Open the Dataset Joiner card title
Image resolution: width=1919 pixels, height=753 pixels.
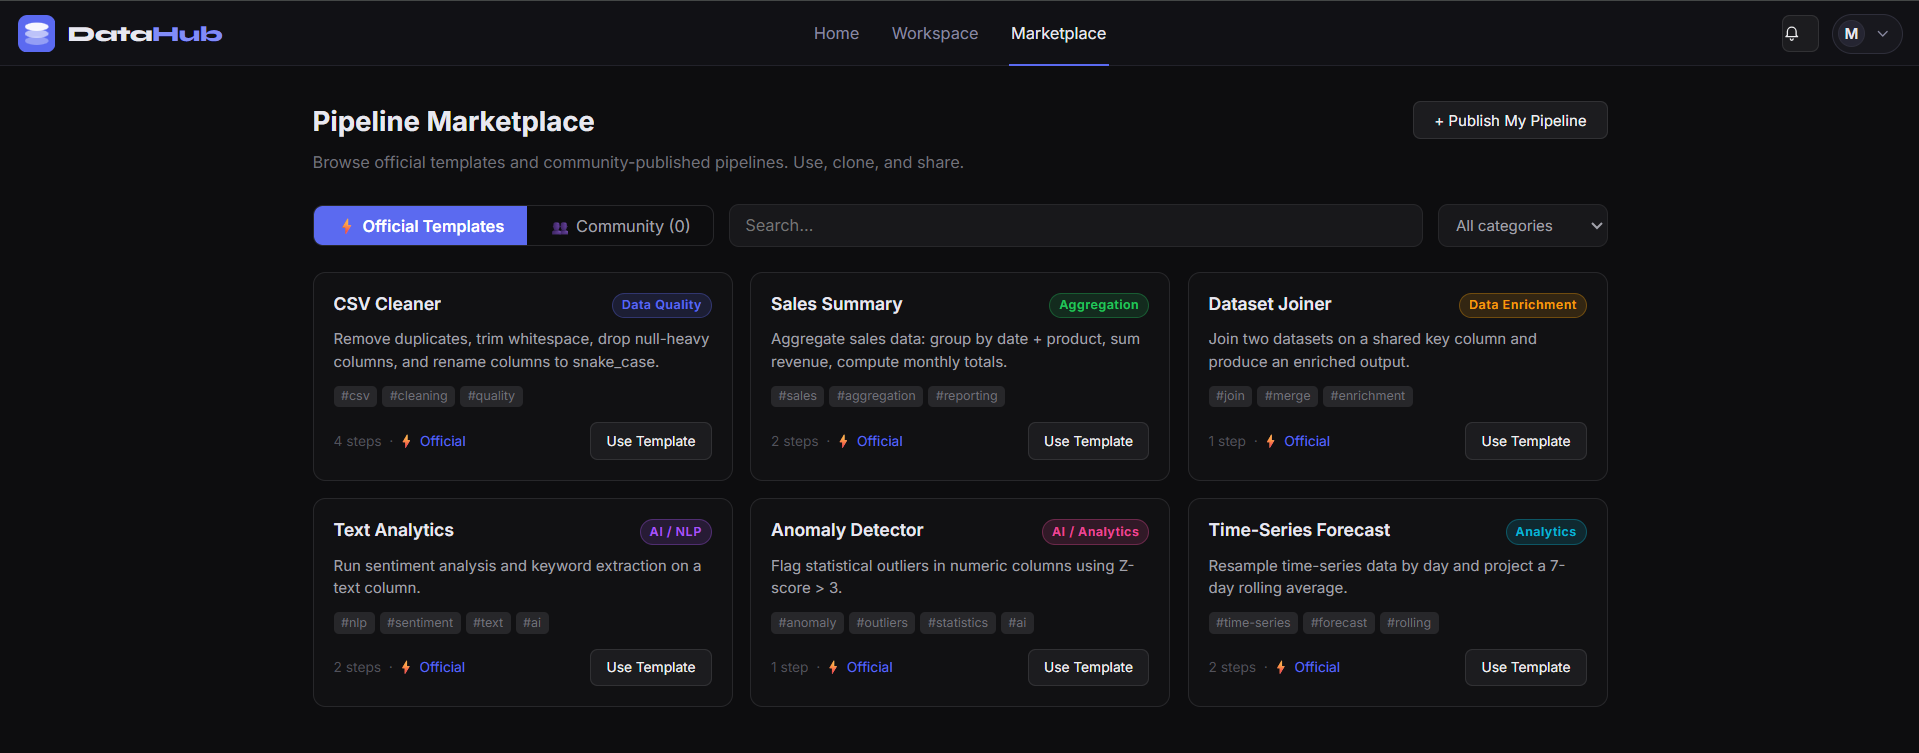tap(1269, 304)
